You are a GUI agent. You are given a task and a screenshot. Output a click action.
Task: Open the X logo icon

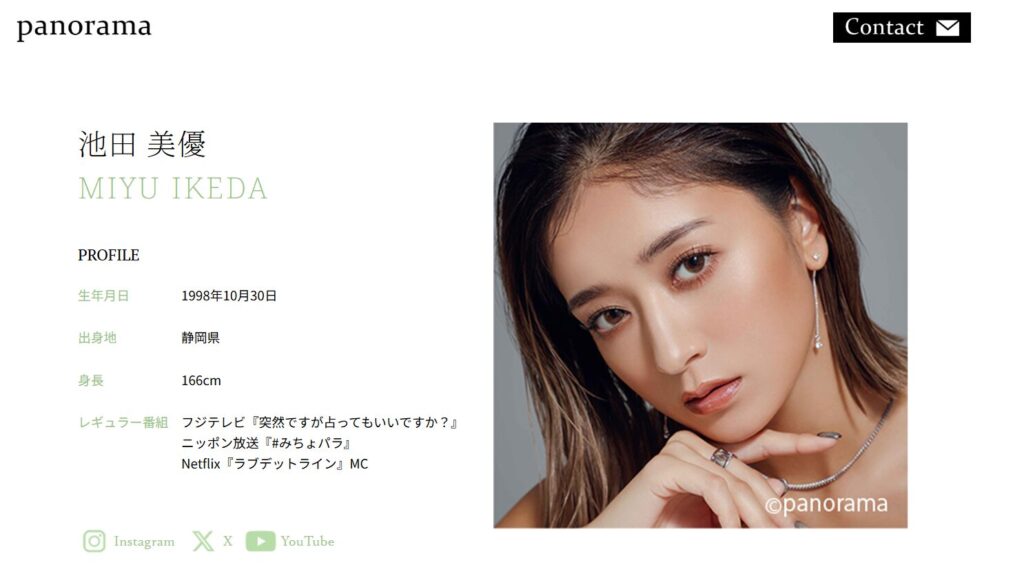pyautogui.click(x=203, y=541)
